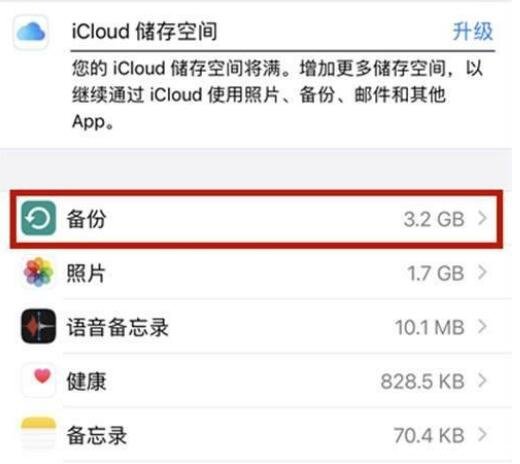Open the 照片 menu entry
This screenshot has height=464, width=520.
click(256, 273)
